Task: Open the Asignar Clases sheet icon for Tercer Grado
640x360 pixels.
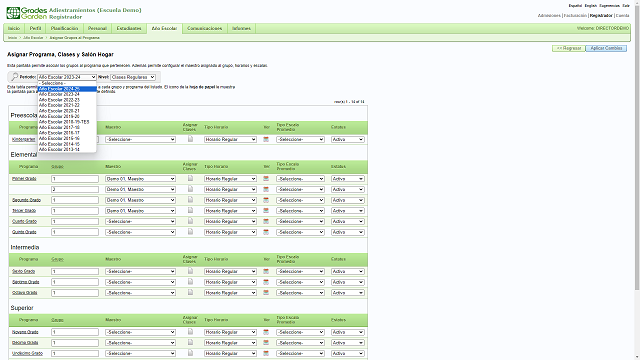Action: (x=190, y=210)
